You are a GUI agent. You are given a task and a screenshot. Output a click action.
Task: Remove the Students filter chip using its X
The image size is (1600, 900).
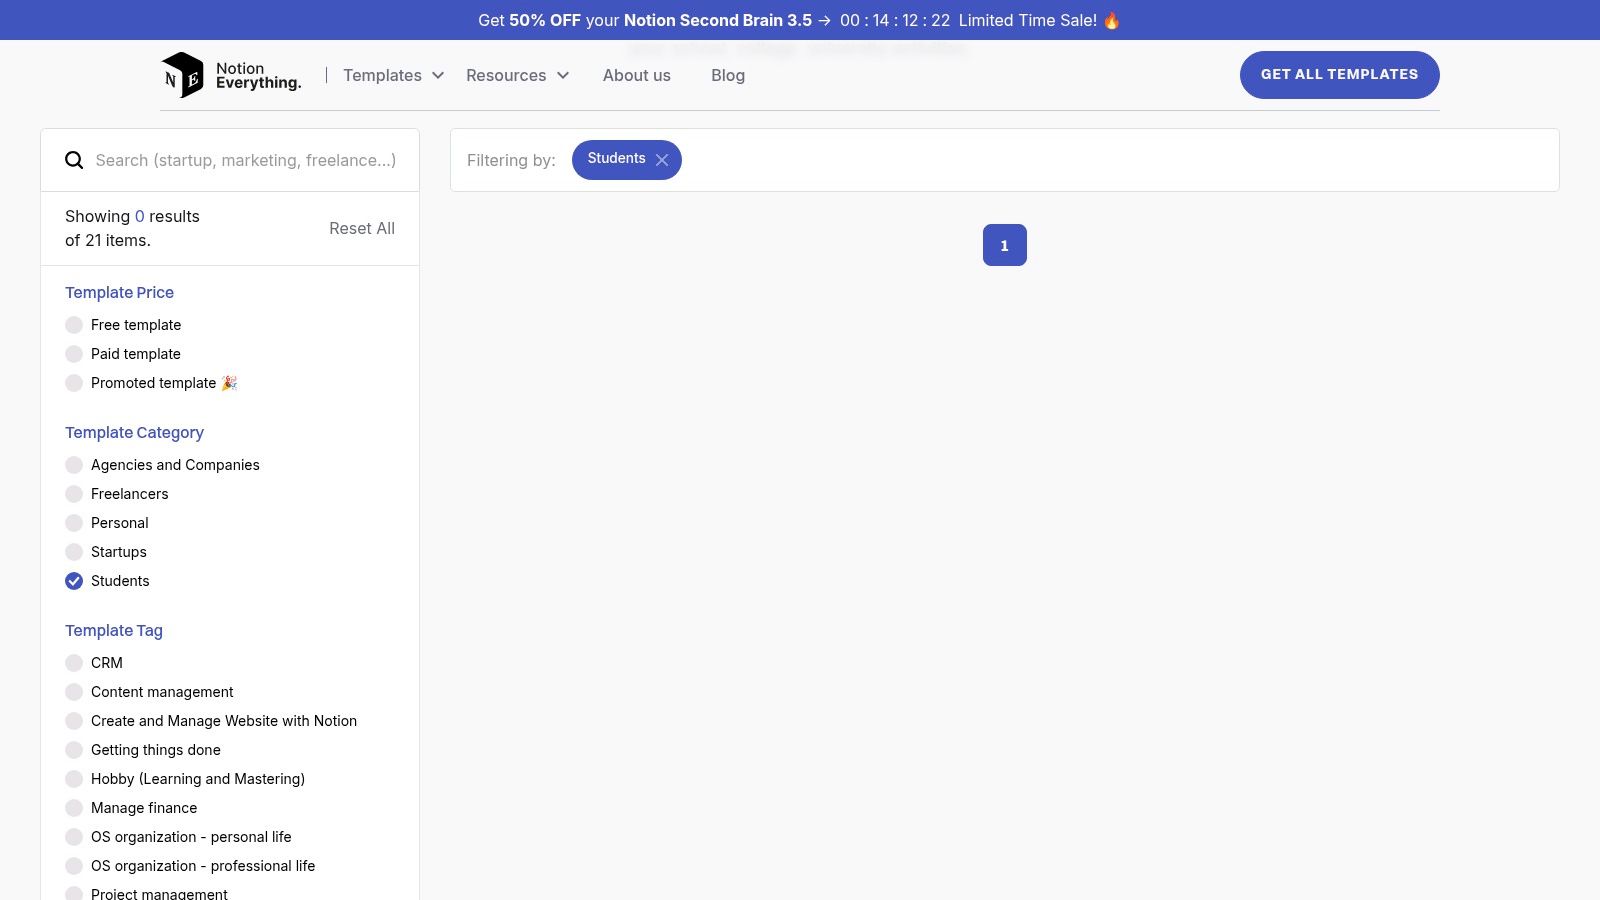[x=662, y=160]
